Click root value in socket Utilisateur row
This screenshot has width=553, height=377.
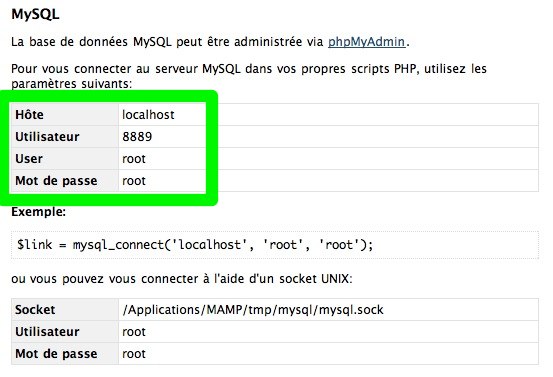coord(134,332)
